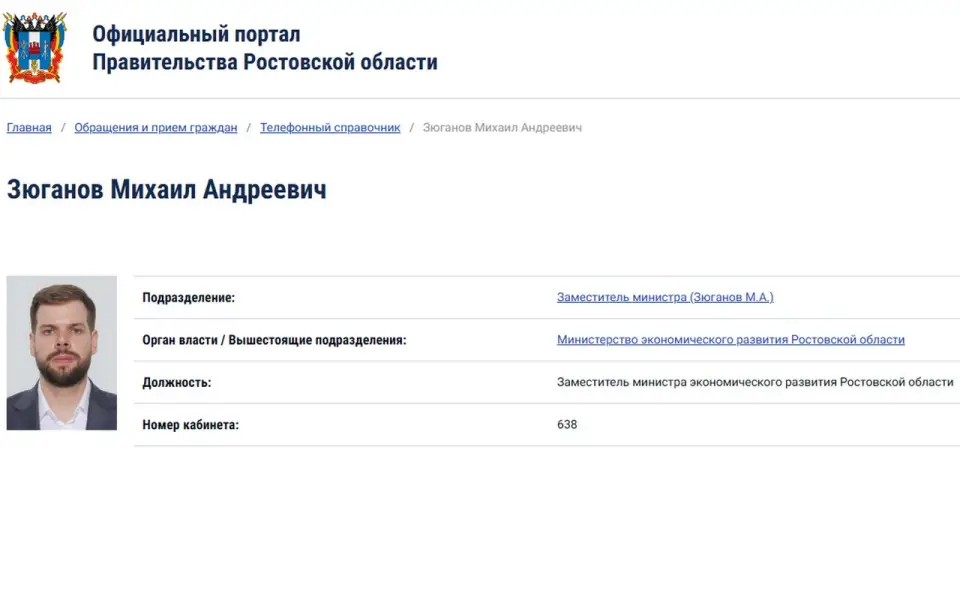
Task: Follow the Заместитель министра (Зюганов М.А.) link
Action: tap(665, 297)
